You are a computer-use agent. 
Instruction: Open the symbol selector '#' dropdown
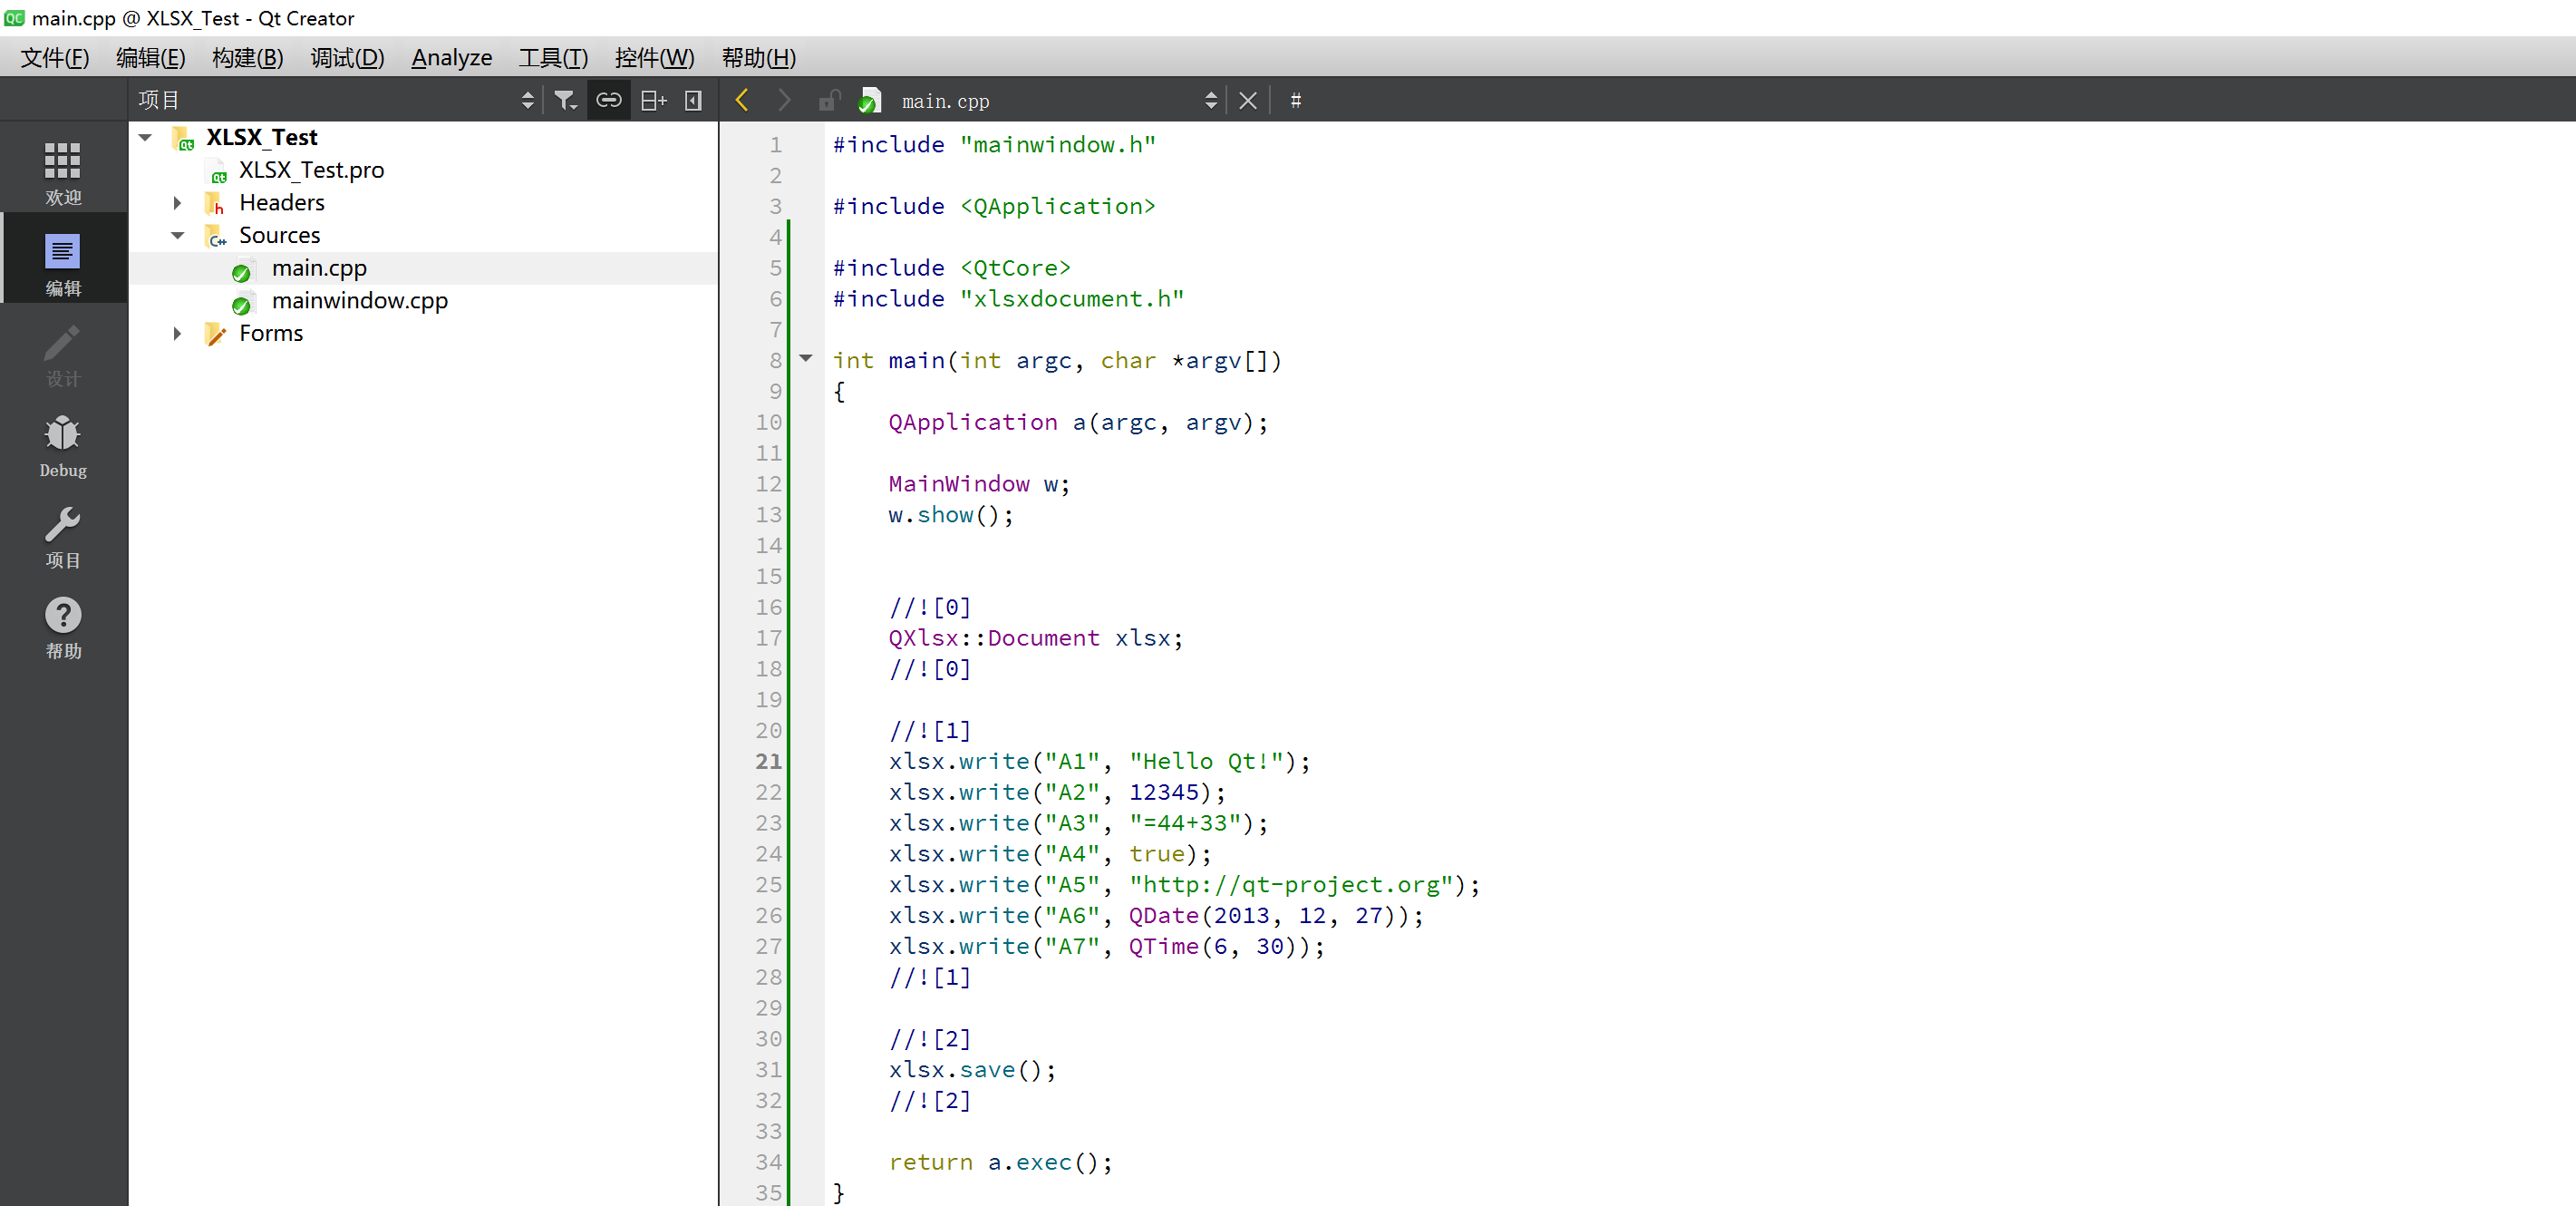coord(1295,100)
